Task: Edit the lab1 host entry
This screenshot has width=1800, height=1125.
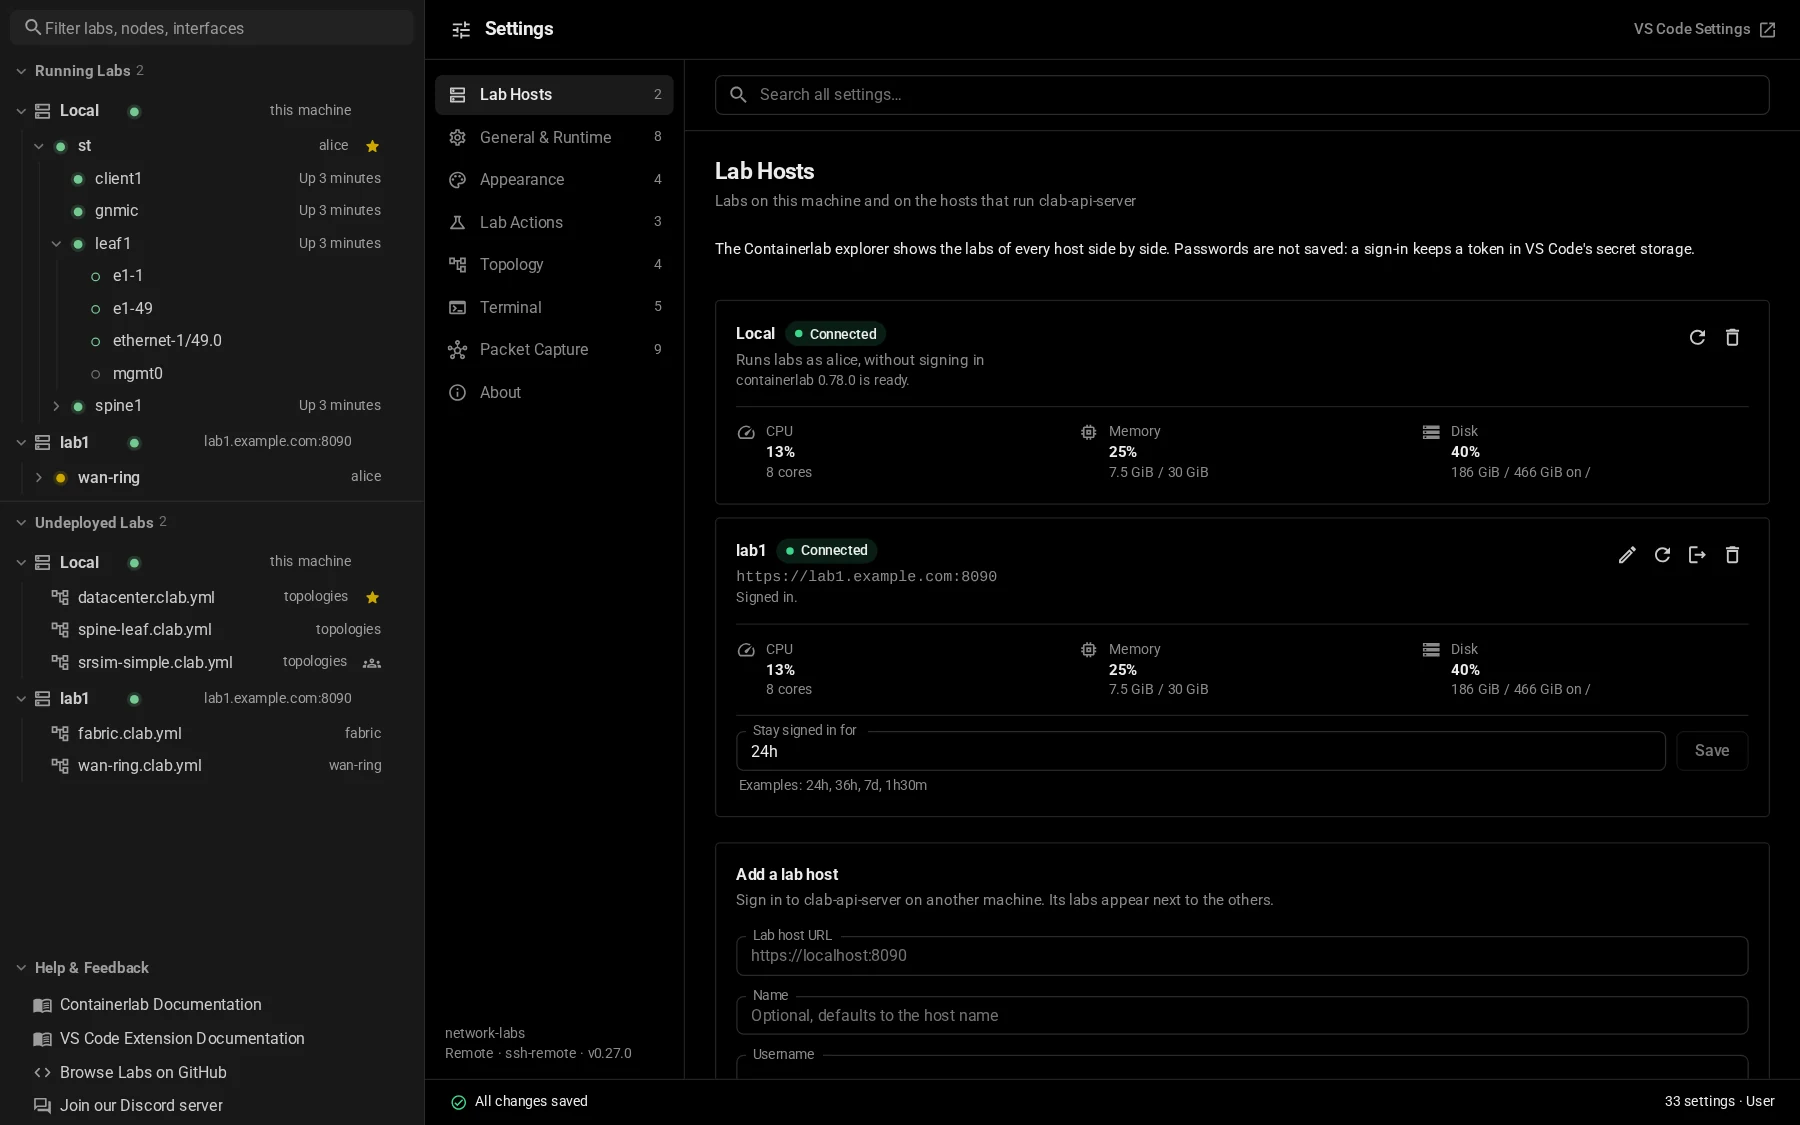Action: [1627, 555]
